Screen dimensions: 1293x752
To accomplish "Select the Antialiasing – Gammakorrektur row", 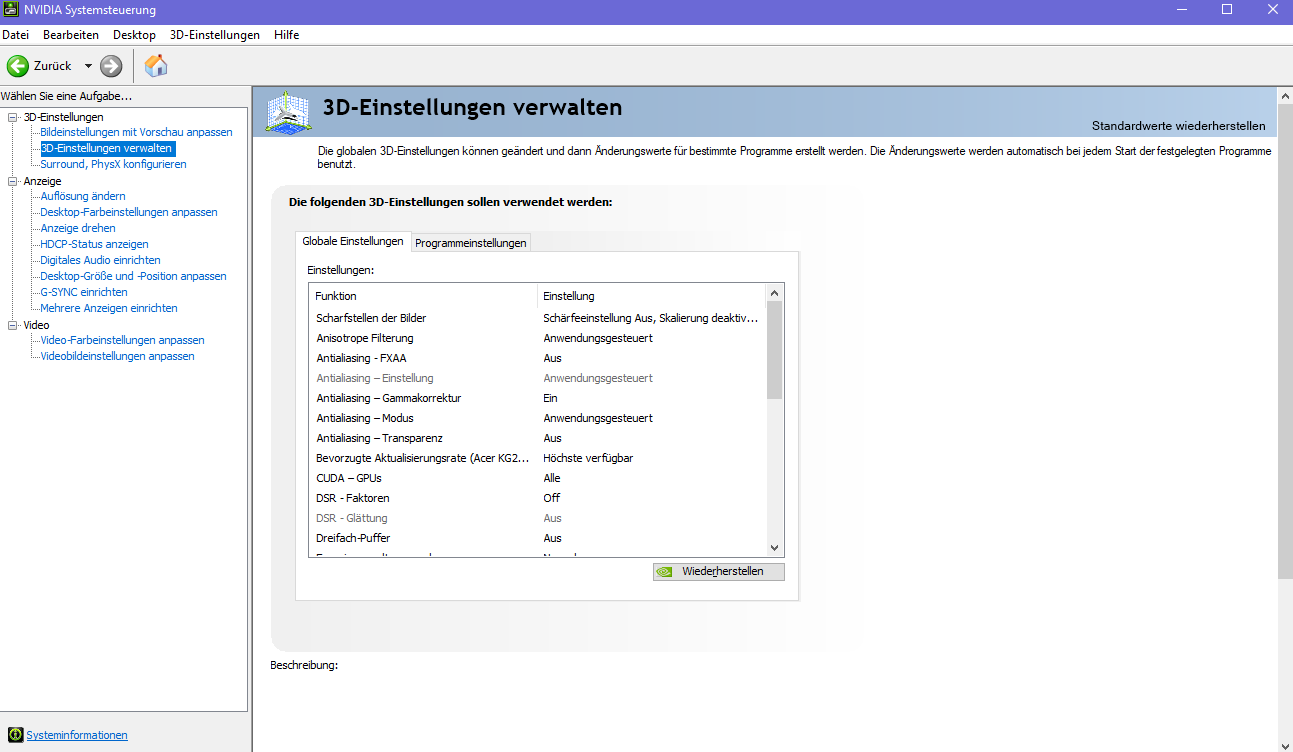I will (538, 398).
